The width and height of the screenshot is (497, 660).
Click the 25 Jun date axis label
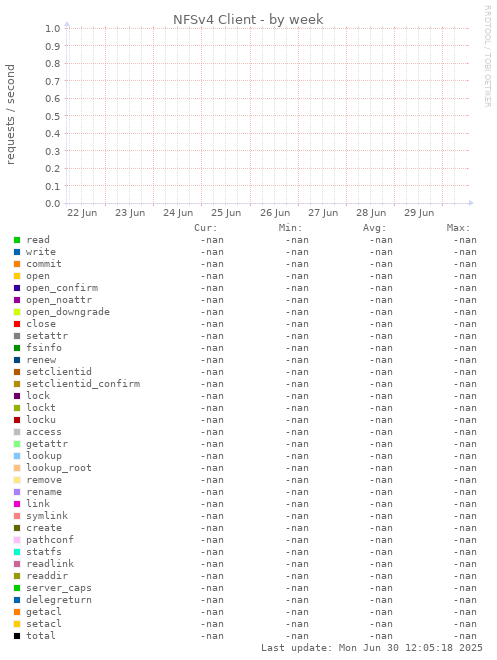click(x=226, y=213)
